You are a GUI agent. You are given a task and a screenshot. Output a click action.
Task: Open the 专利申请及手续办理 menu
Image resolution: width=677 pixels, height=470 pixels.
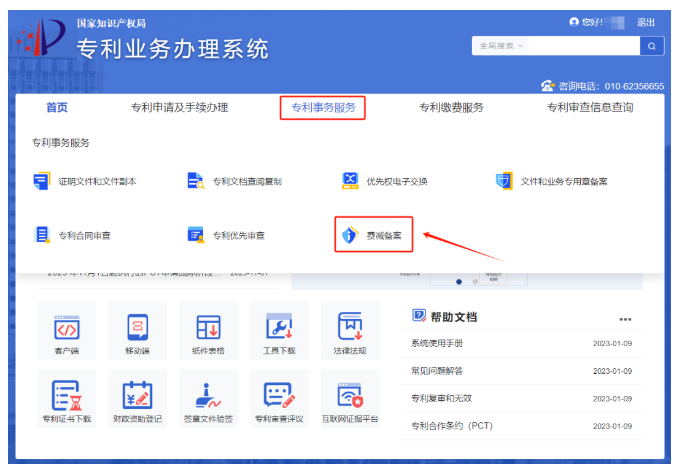point(179,107)
